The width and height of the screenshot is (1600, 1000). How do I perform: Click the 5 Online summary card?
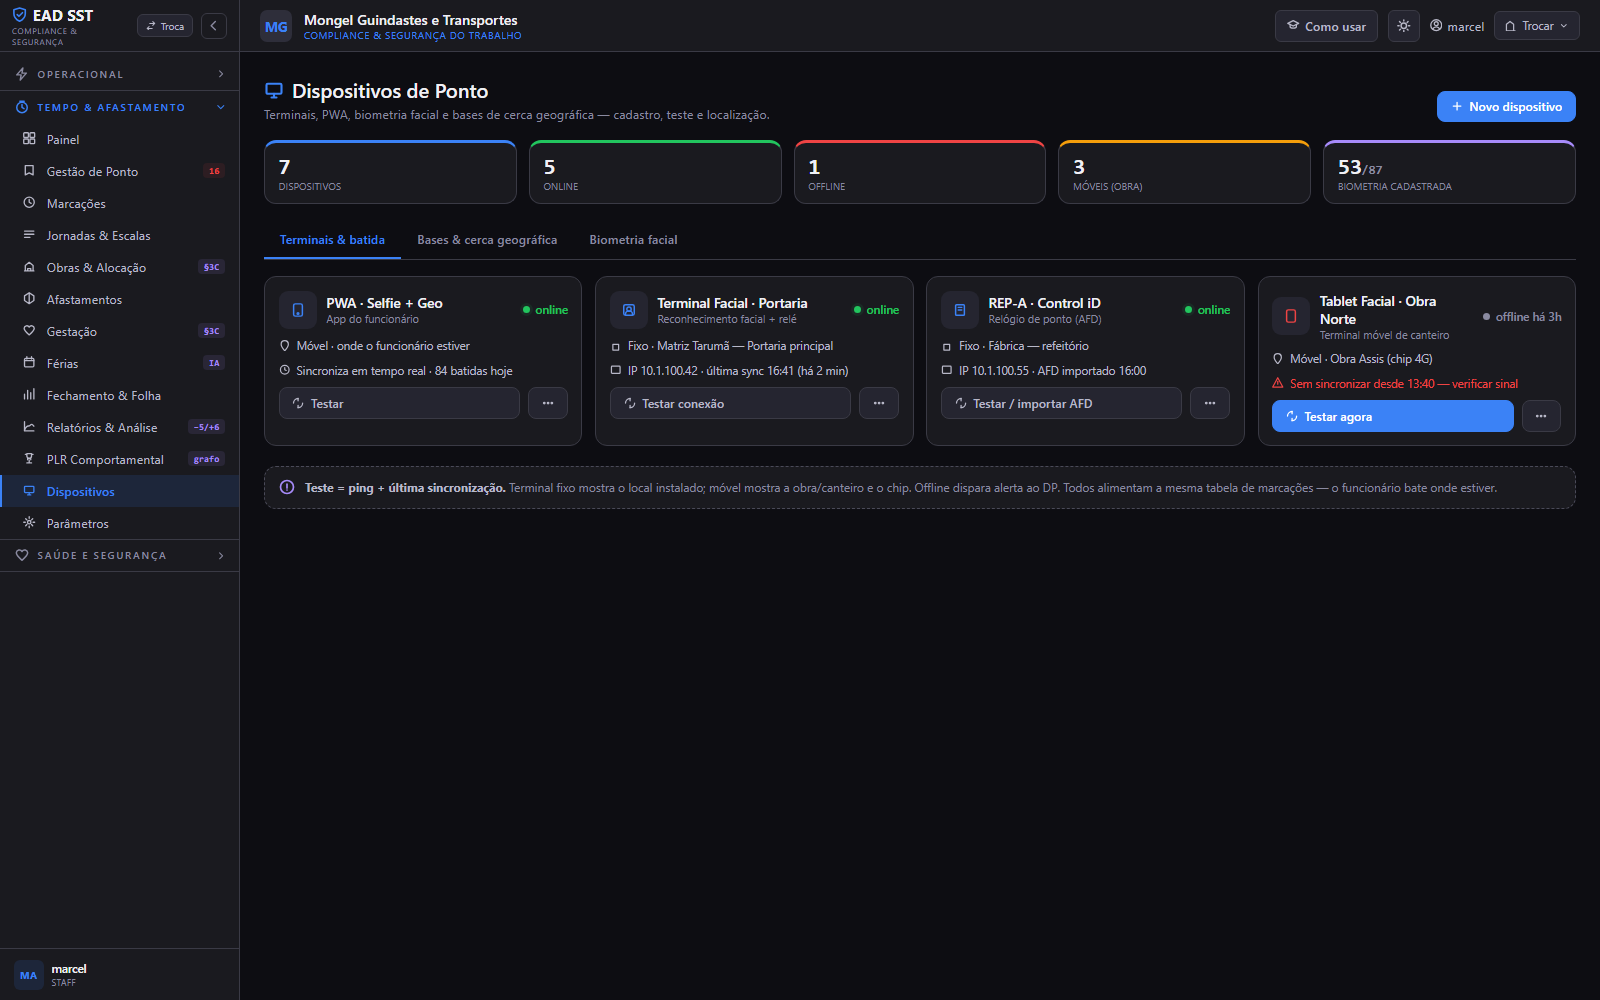(655, 172)
